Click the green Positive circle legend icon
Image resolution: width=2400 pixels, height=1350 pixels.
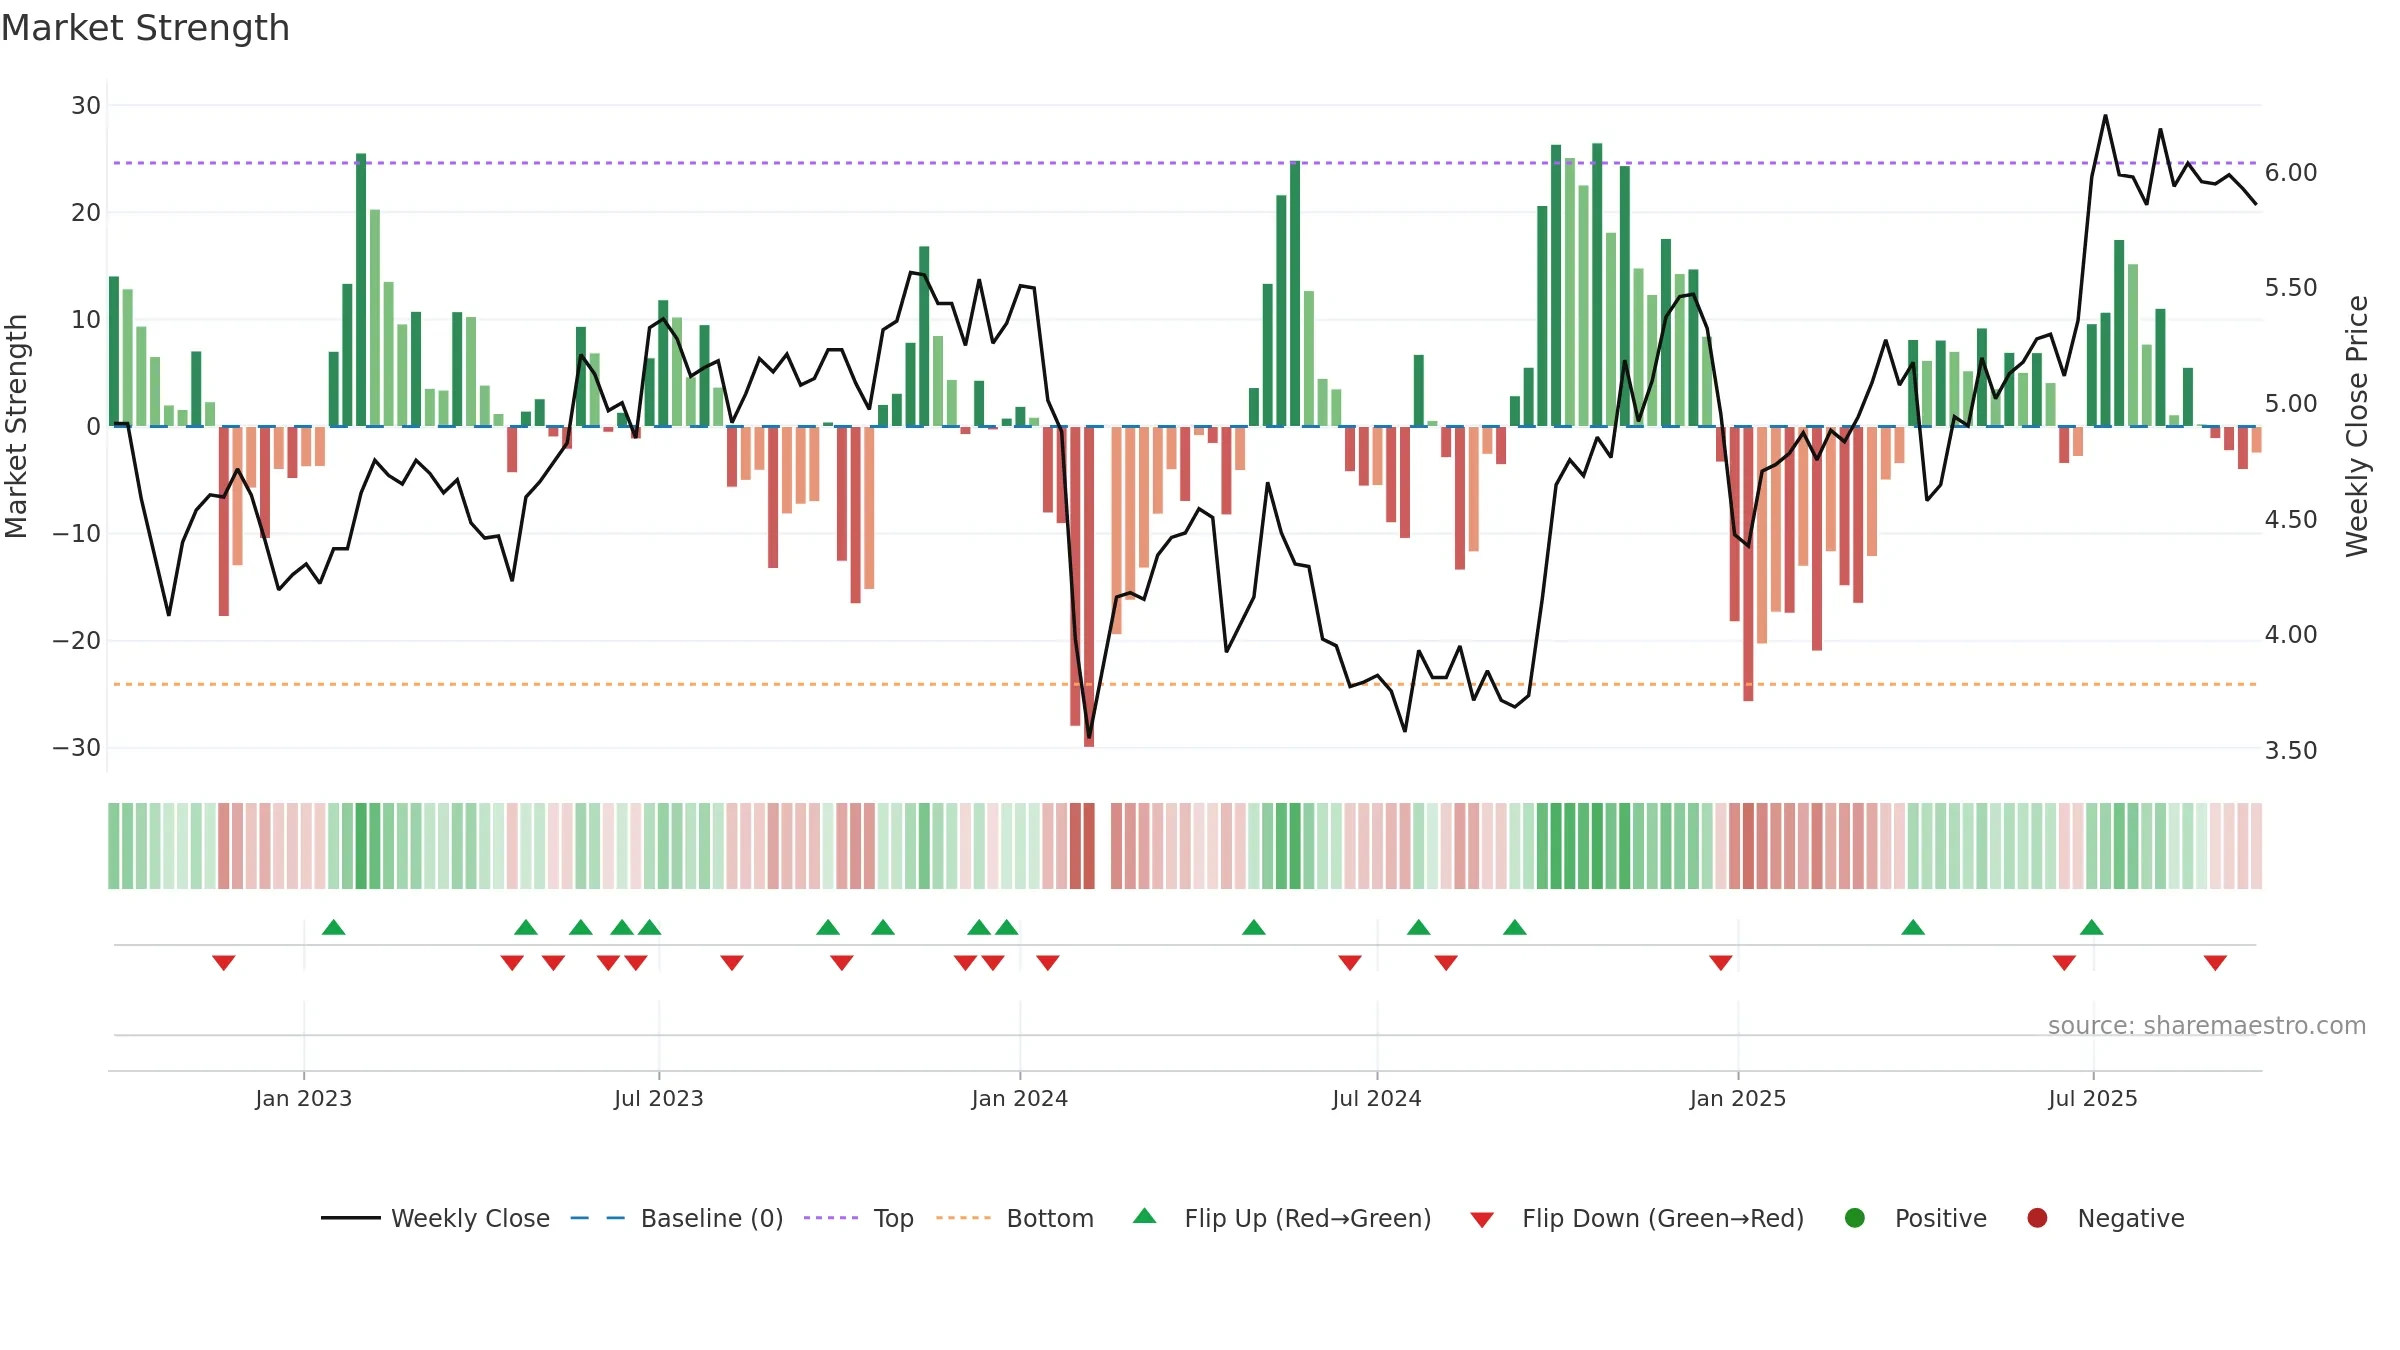coord(1855,1218)
